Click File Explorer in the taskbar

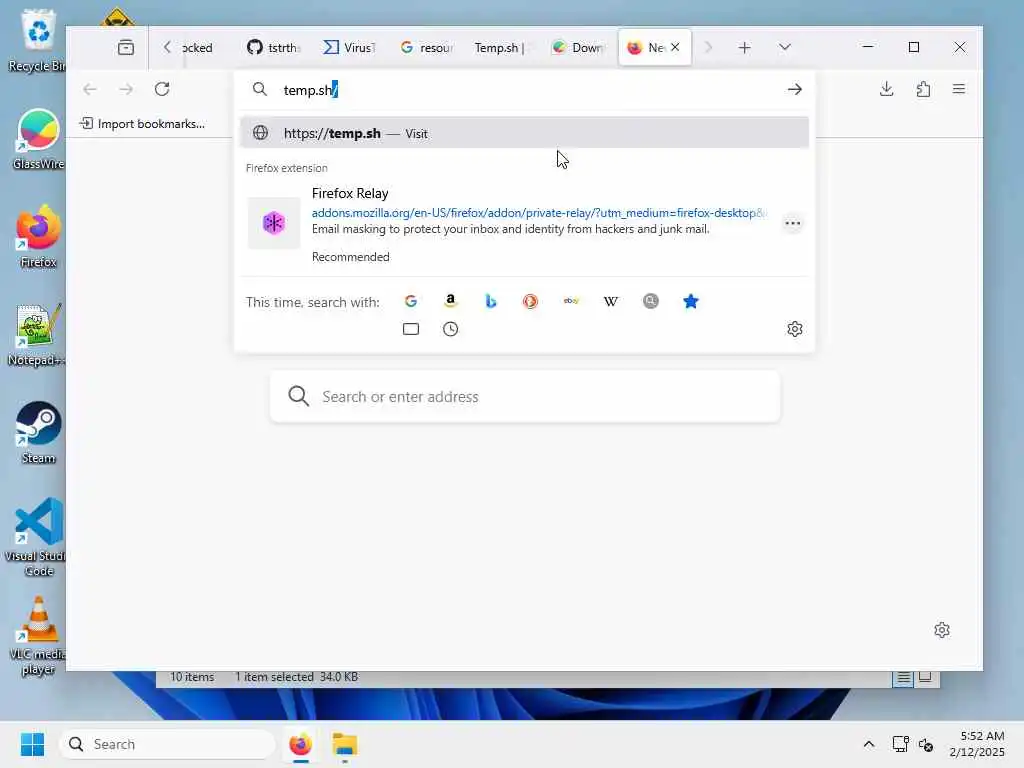coord(345,744)
